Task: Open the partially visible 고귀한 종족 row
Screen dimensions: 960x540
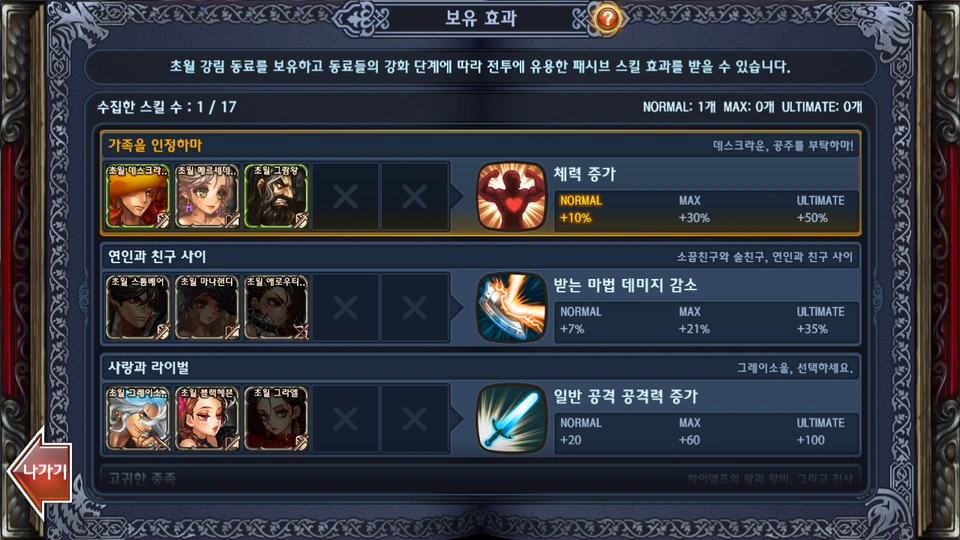Action: pyautogui.click(x=481, y=478)
